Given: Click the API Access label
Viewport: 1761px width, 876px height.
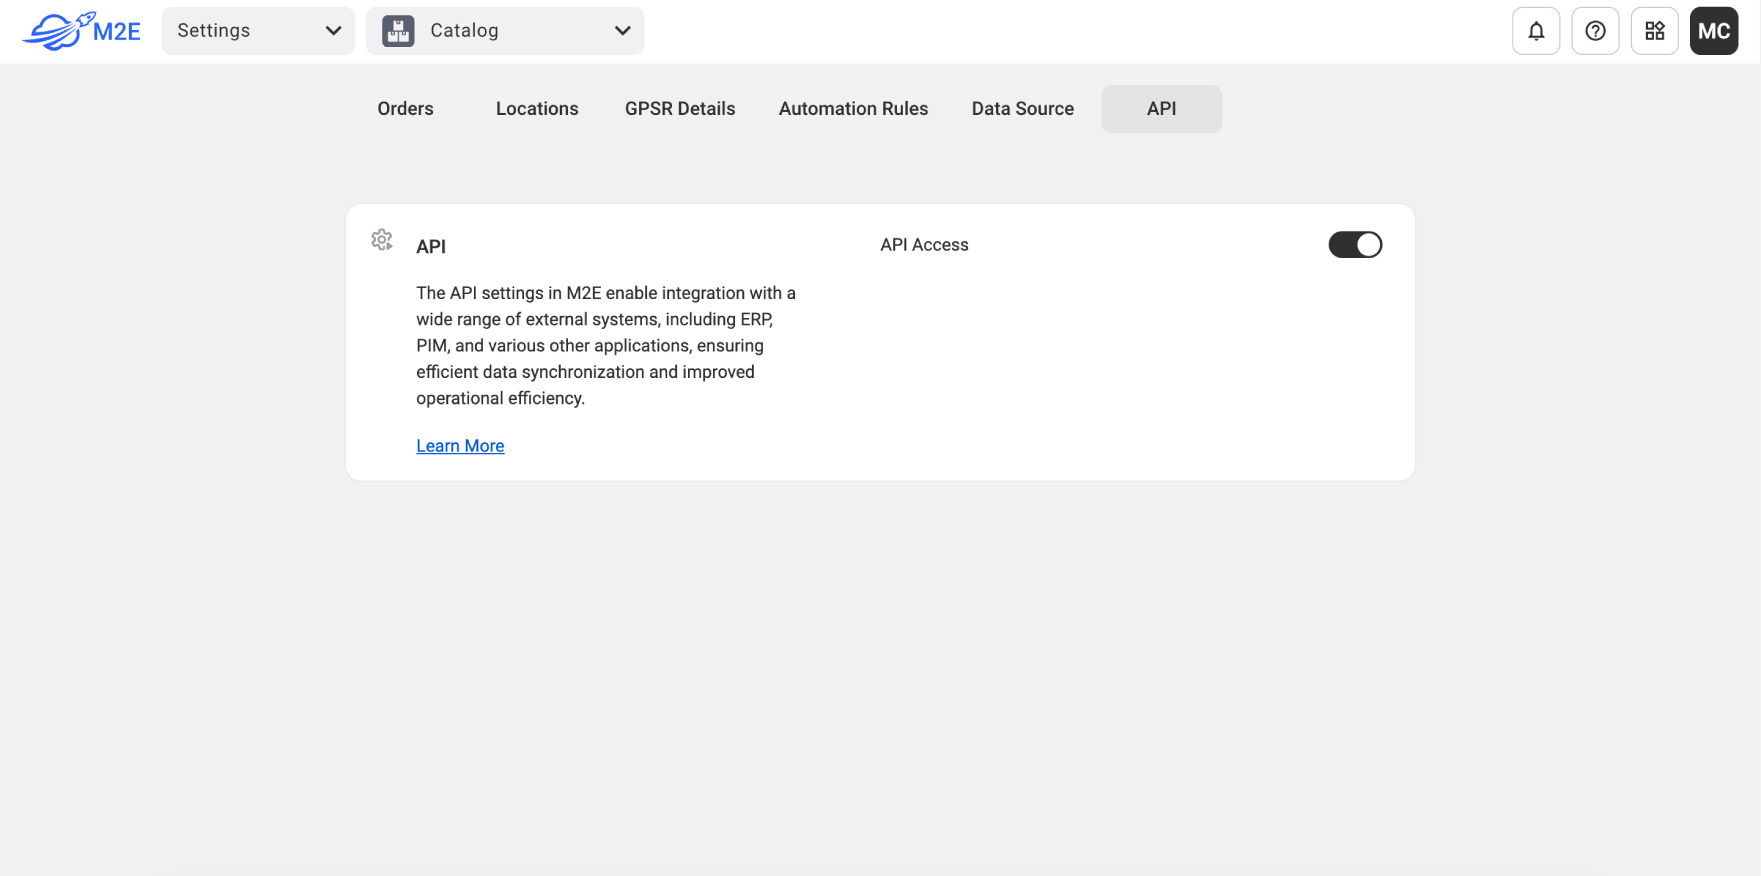Looking at the screenshot, I should [924, 245].
